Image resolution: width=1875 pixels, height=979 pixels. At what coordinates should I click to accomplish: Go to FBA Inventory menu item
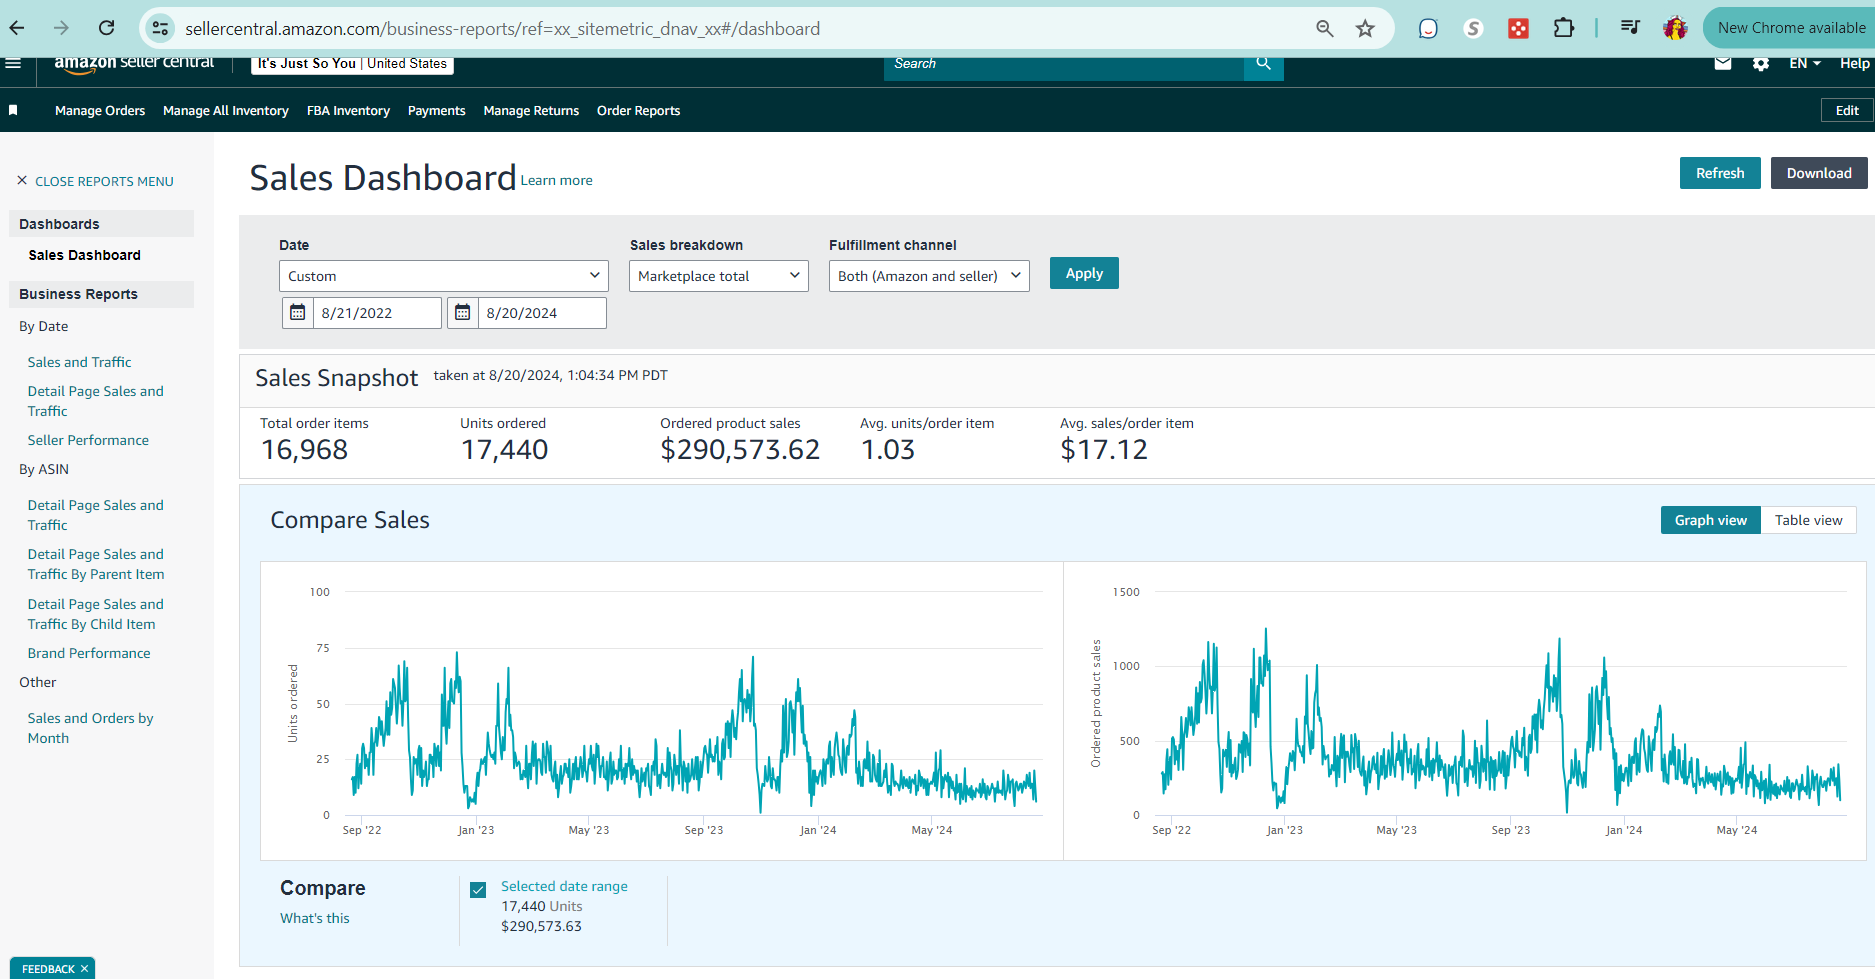[x=348, y=111]
